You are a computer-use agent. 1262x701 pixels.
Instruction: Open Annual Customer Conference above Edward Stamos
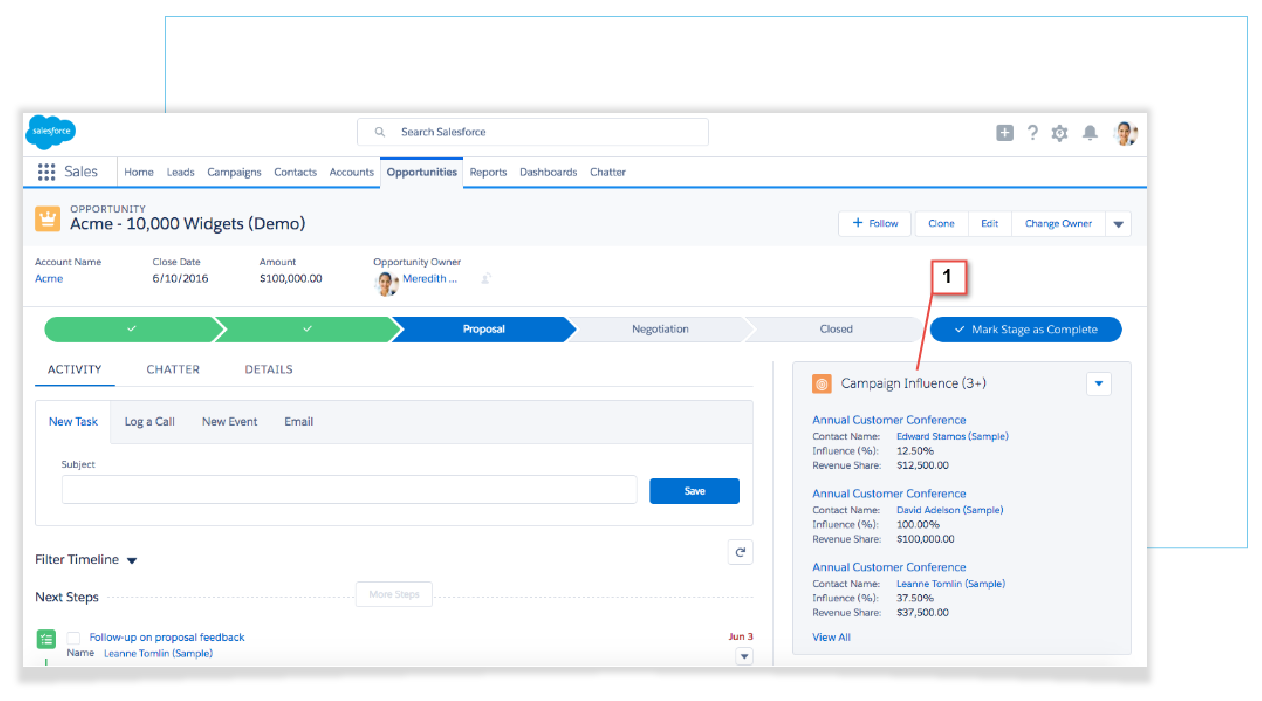(x=889, y=420)
